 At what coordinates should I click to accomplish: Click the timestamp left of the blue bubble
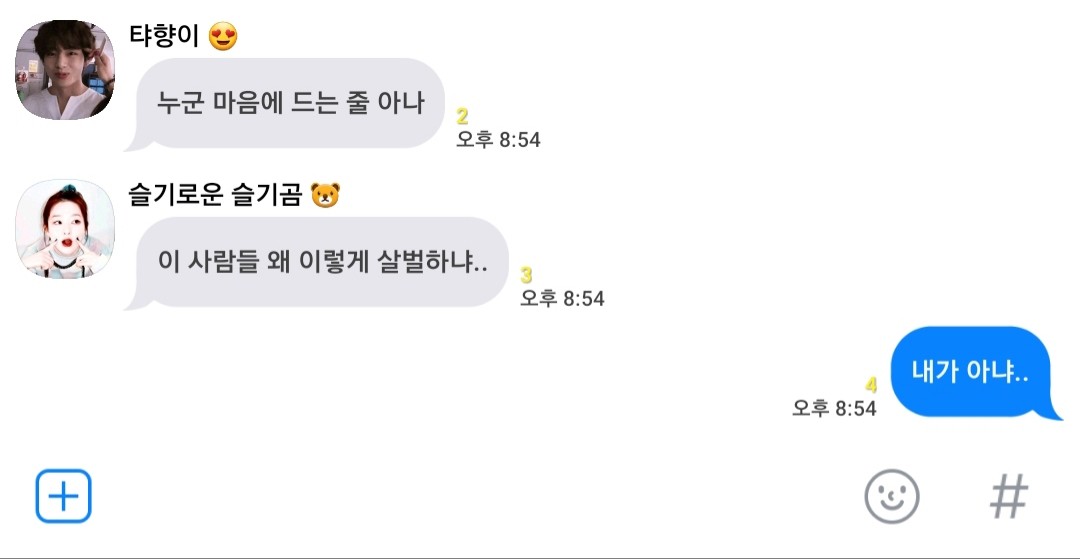tap(834, 408)
